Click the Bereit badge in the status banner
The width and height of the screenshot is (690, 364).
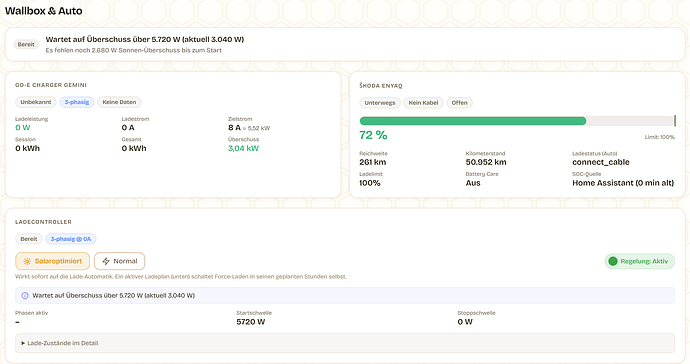[26, 44]
